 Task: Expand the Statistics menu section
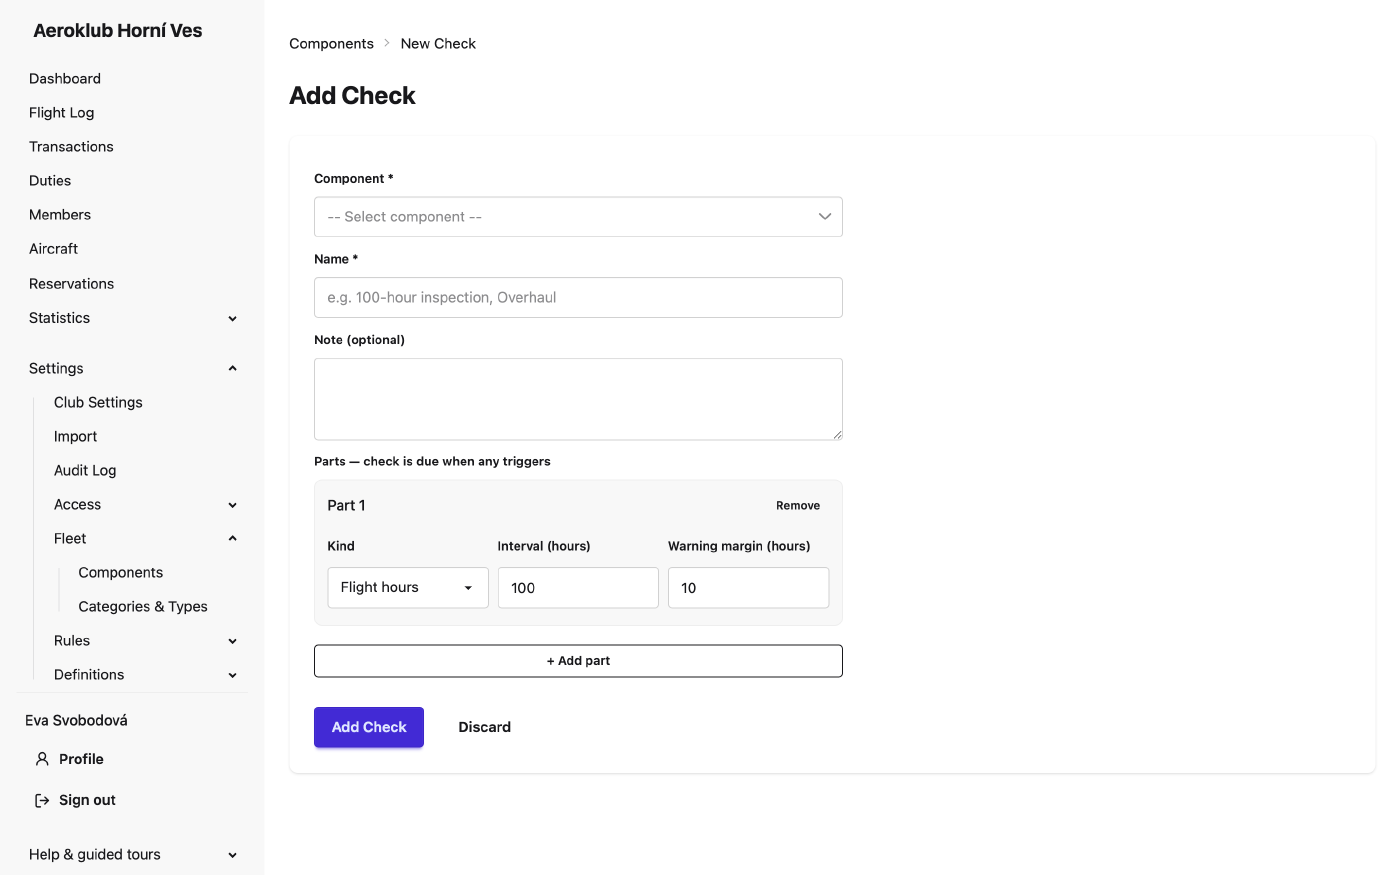pos(232,318)
